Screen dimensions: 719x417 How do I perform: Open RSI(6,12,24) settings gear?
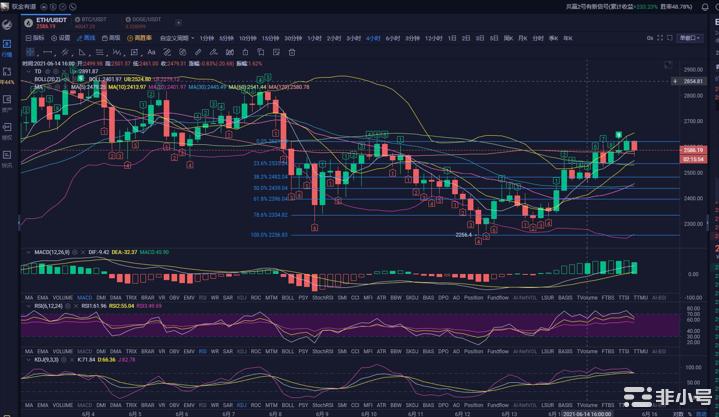pos(67,306)
